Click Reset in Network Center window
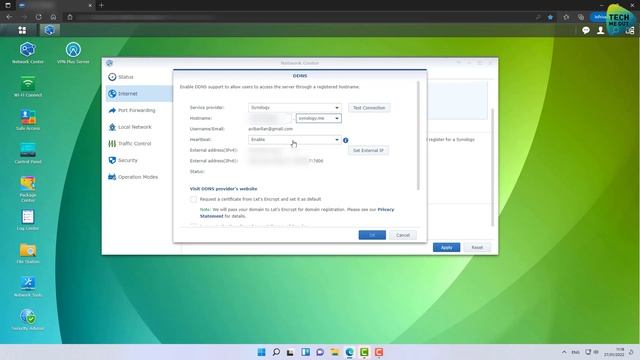The height and width of the screenshot is (360, 640). pos(477,247)
